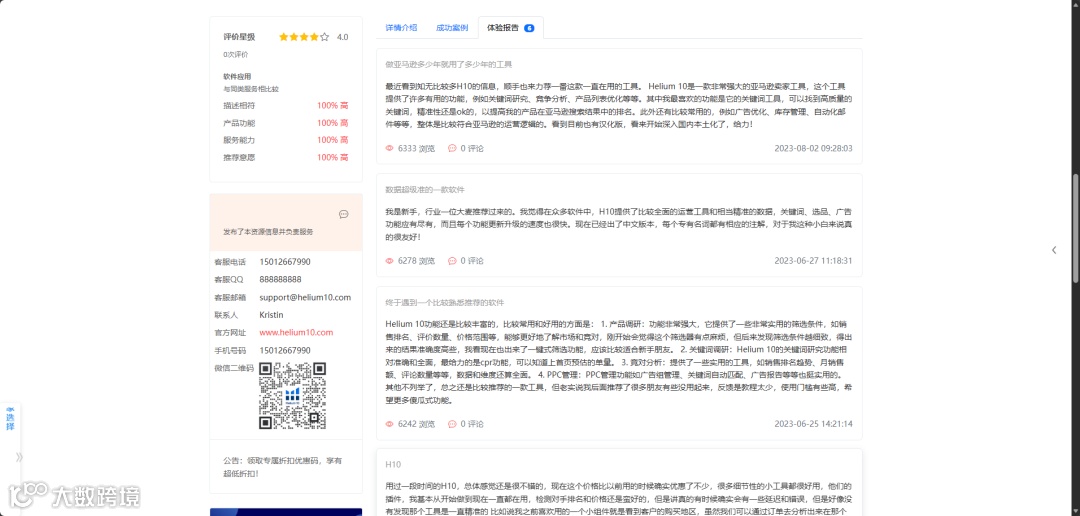Image resolution: width=1080 pixels, height=516 pixels.
Task: Click the timestamp 2023-06-27 11:18:31
Action: point(813,261)
